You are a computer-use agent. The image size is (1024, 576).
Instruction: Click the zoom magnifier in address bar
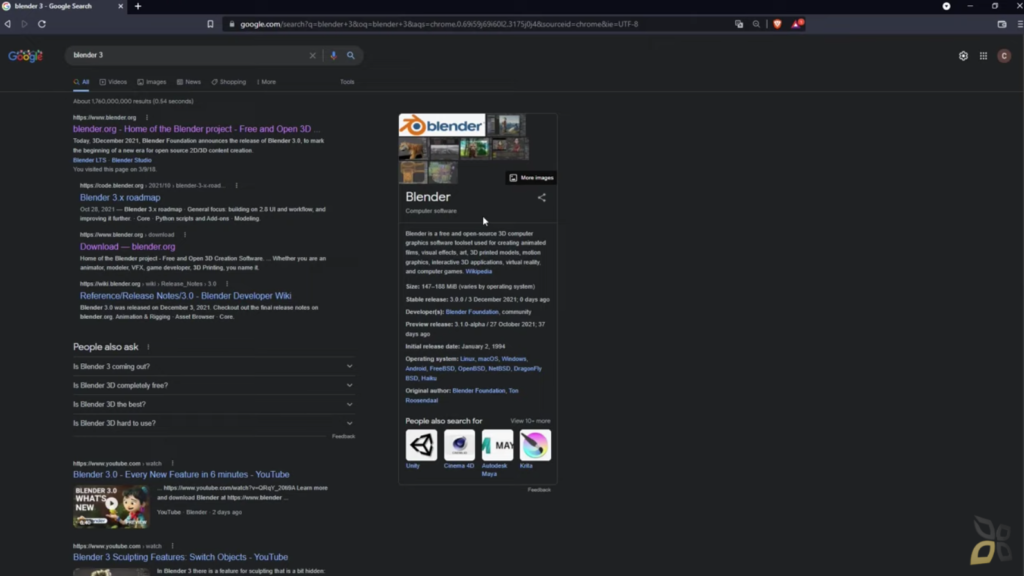pyautogui.click(x=756, y=24)
